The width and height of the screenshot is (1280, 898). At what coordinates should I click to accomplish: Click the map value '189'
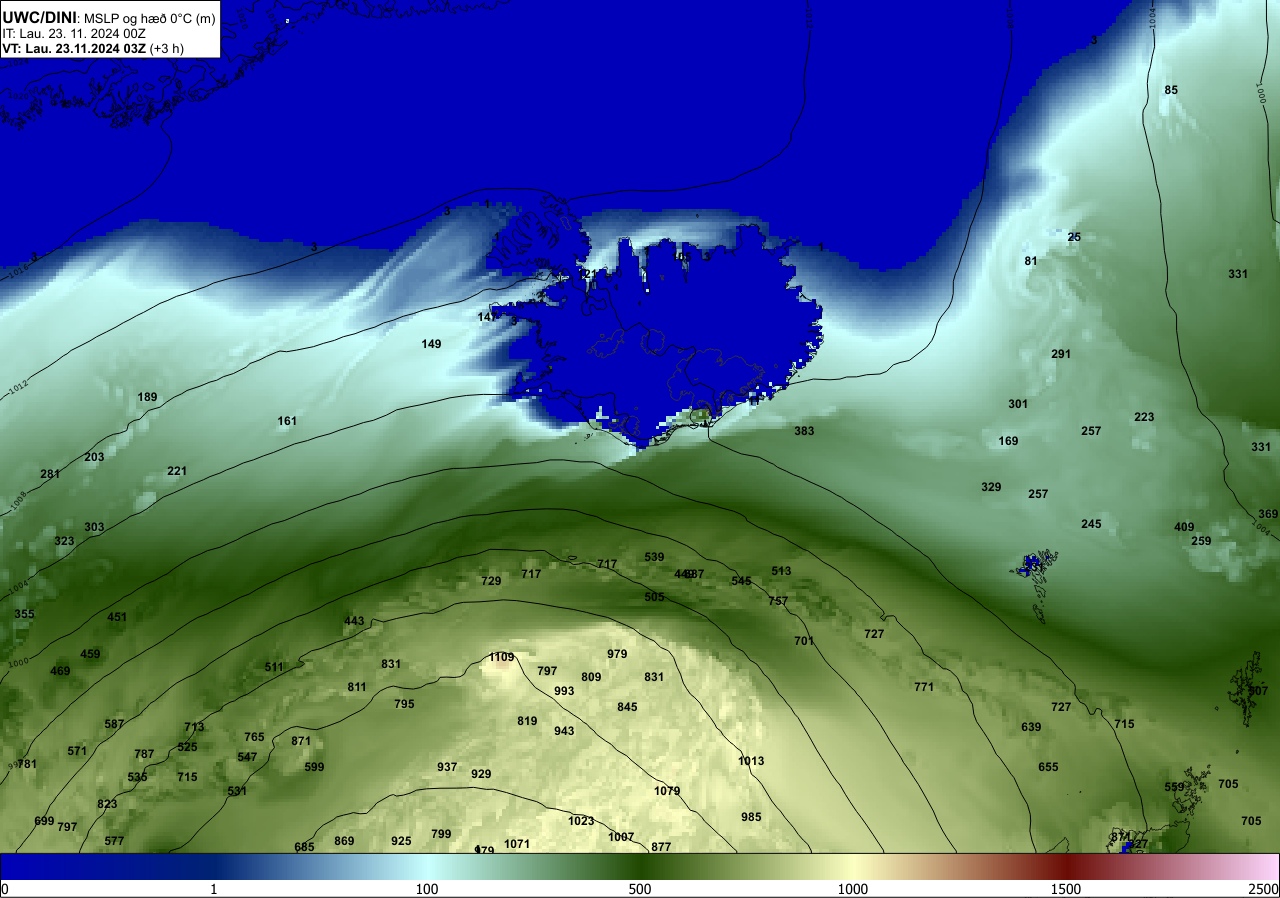click(x=147, y=397)
